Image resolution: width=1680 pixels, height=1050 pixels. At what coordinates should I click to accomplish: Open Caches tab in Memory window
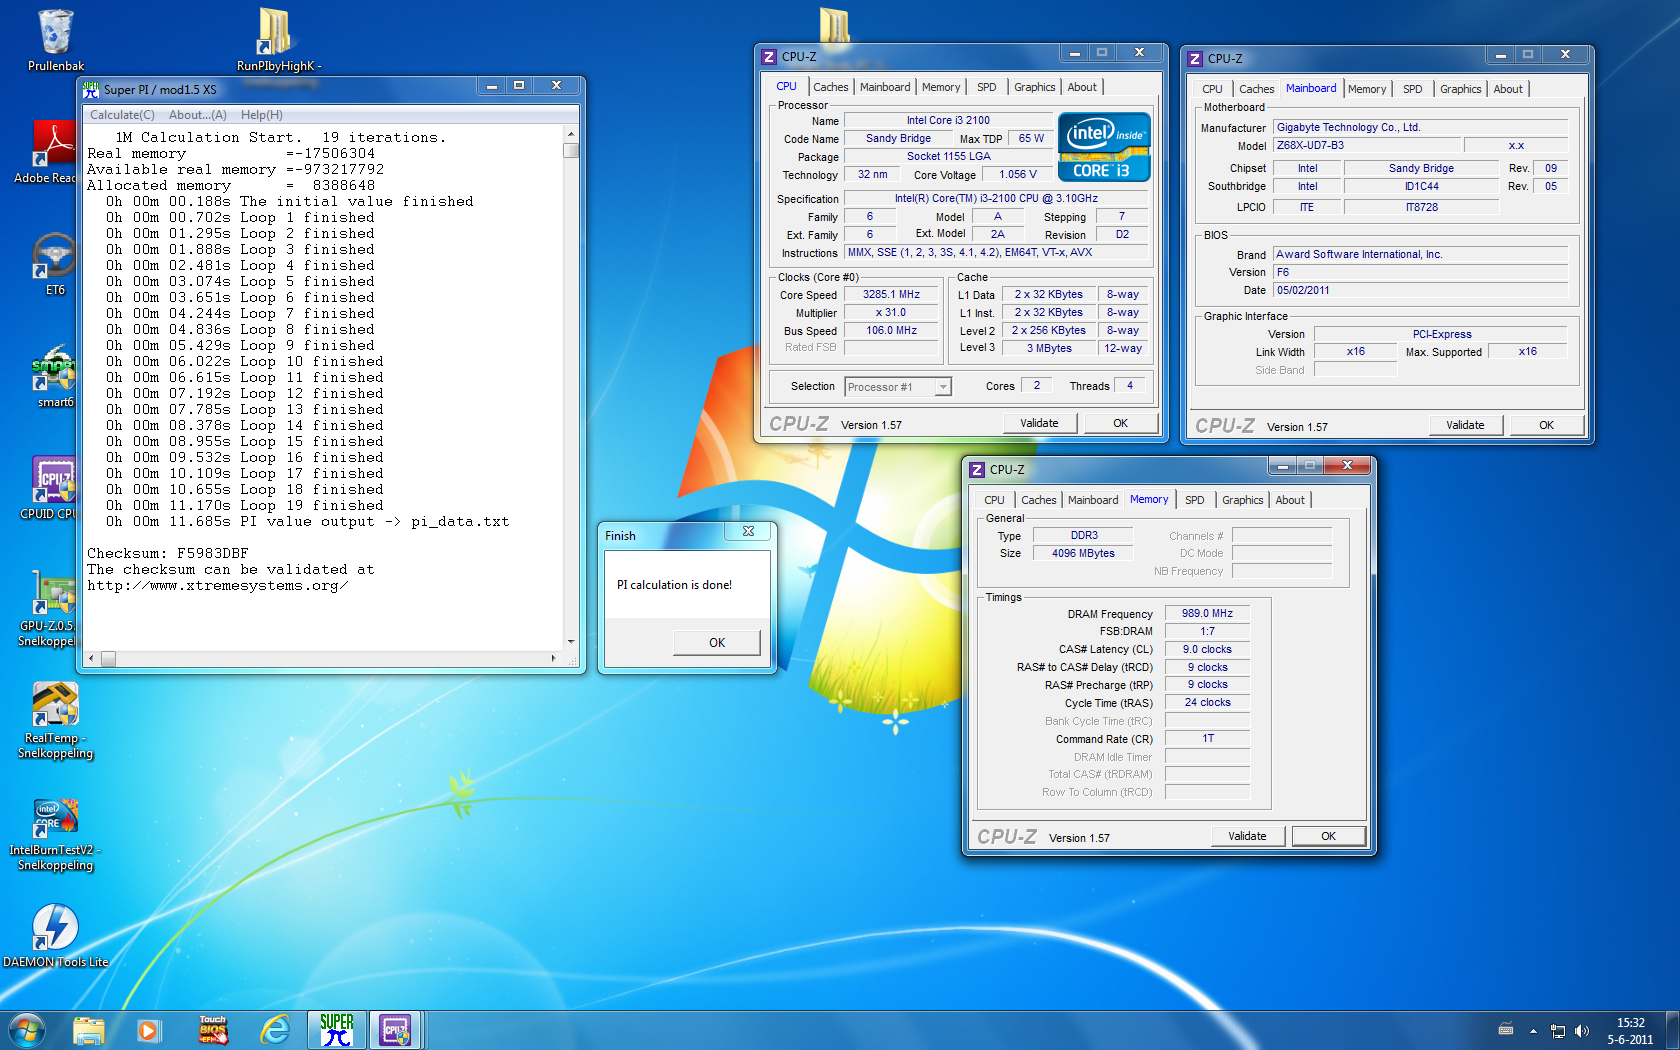tap(1038, 500)
